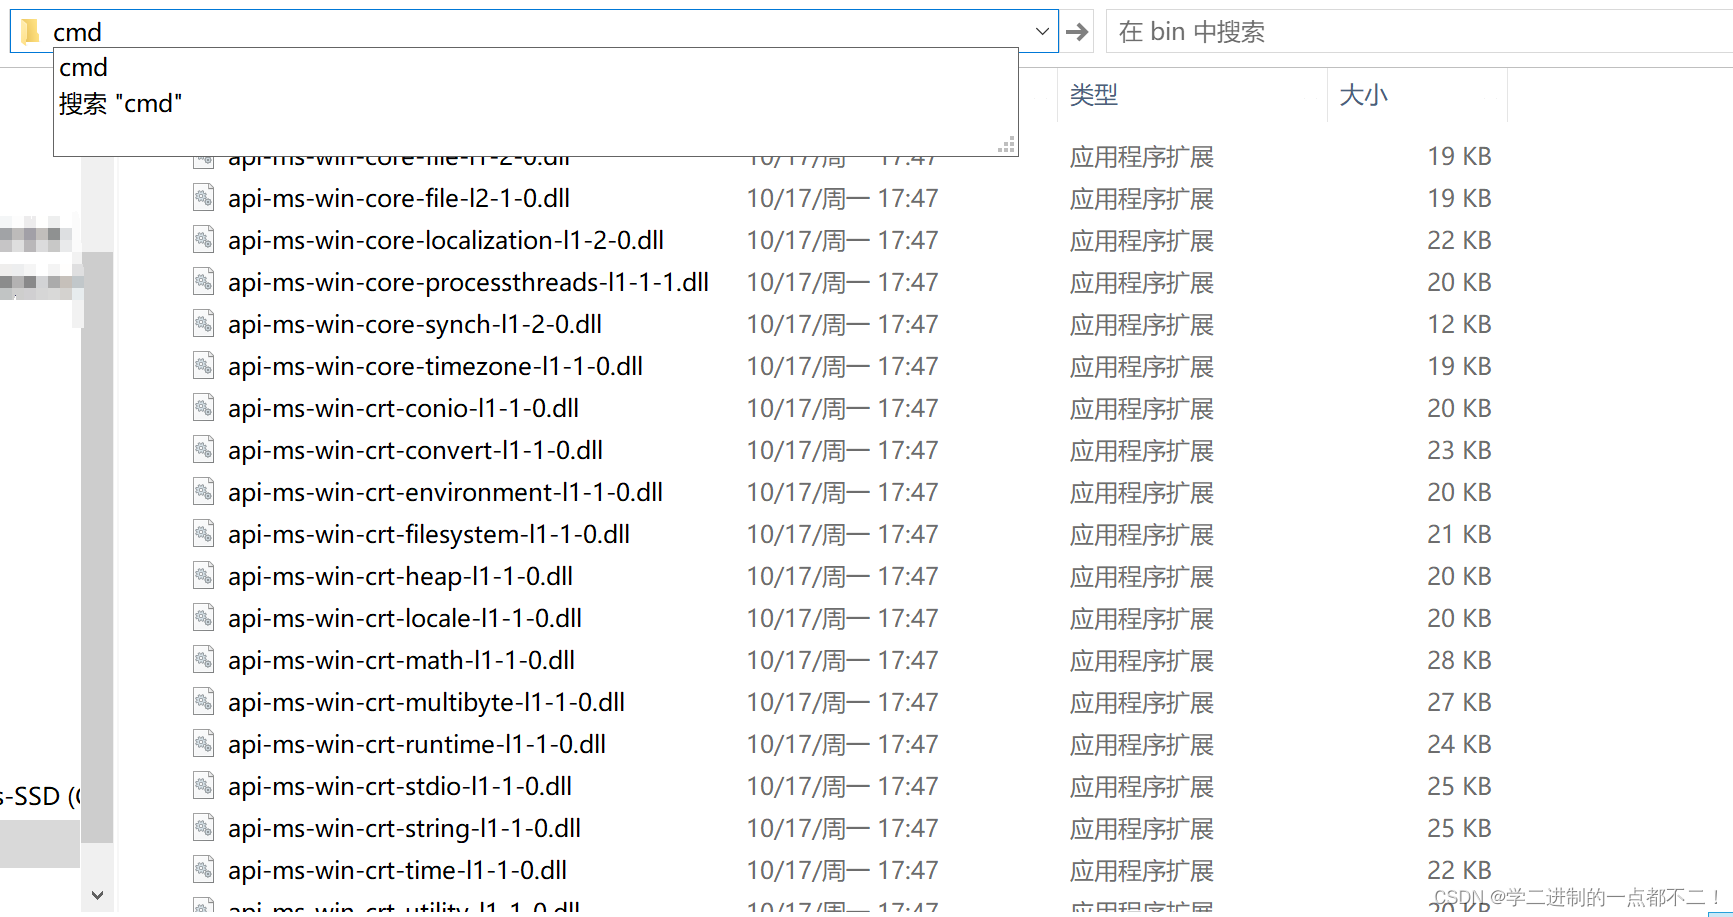
Task: Click the api-ms-win-core-localization-l1-2-0.dll icon
Action: 203,239
